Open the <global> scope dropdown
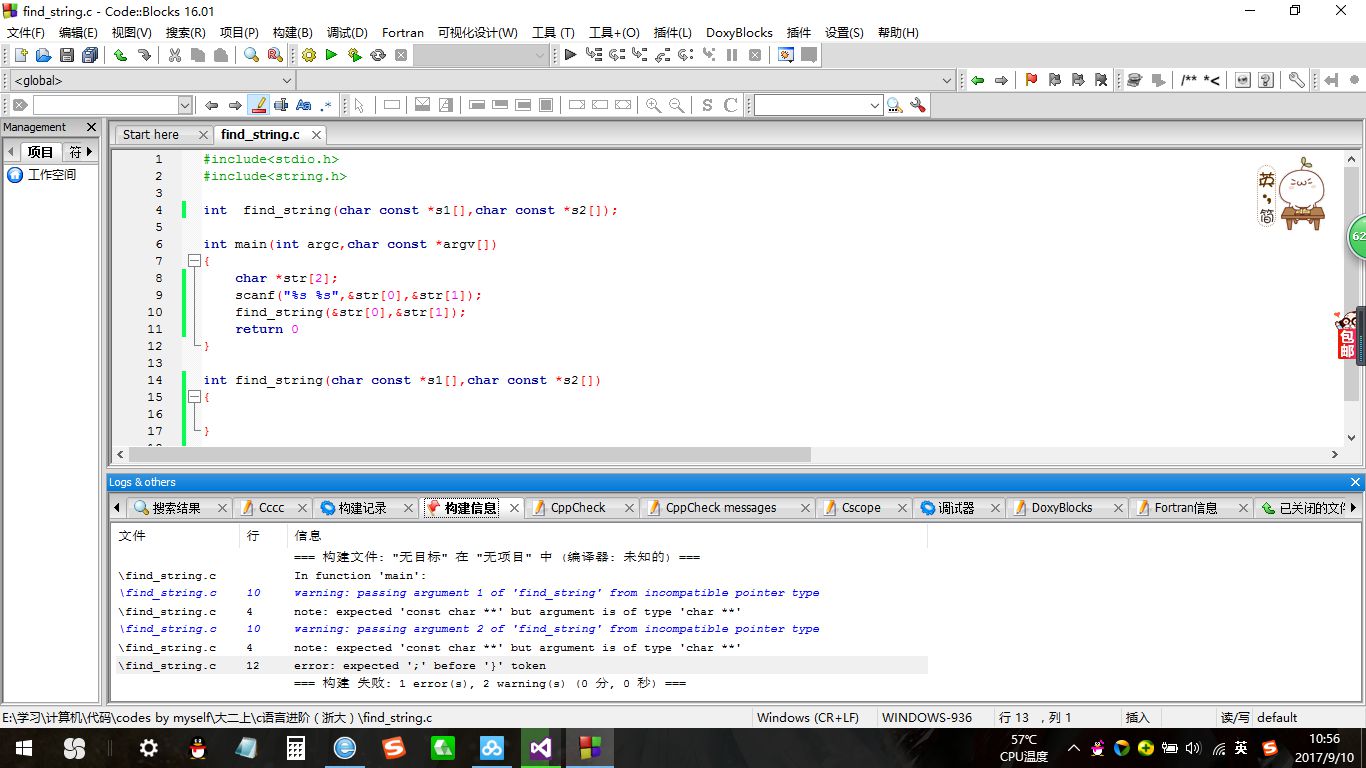Screen dimensions: 1366x768 click(150, 80)
